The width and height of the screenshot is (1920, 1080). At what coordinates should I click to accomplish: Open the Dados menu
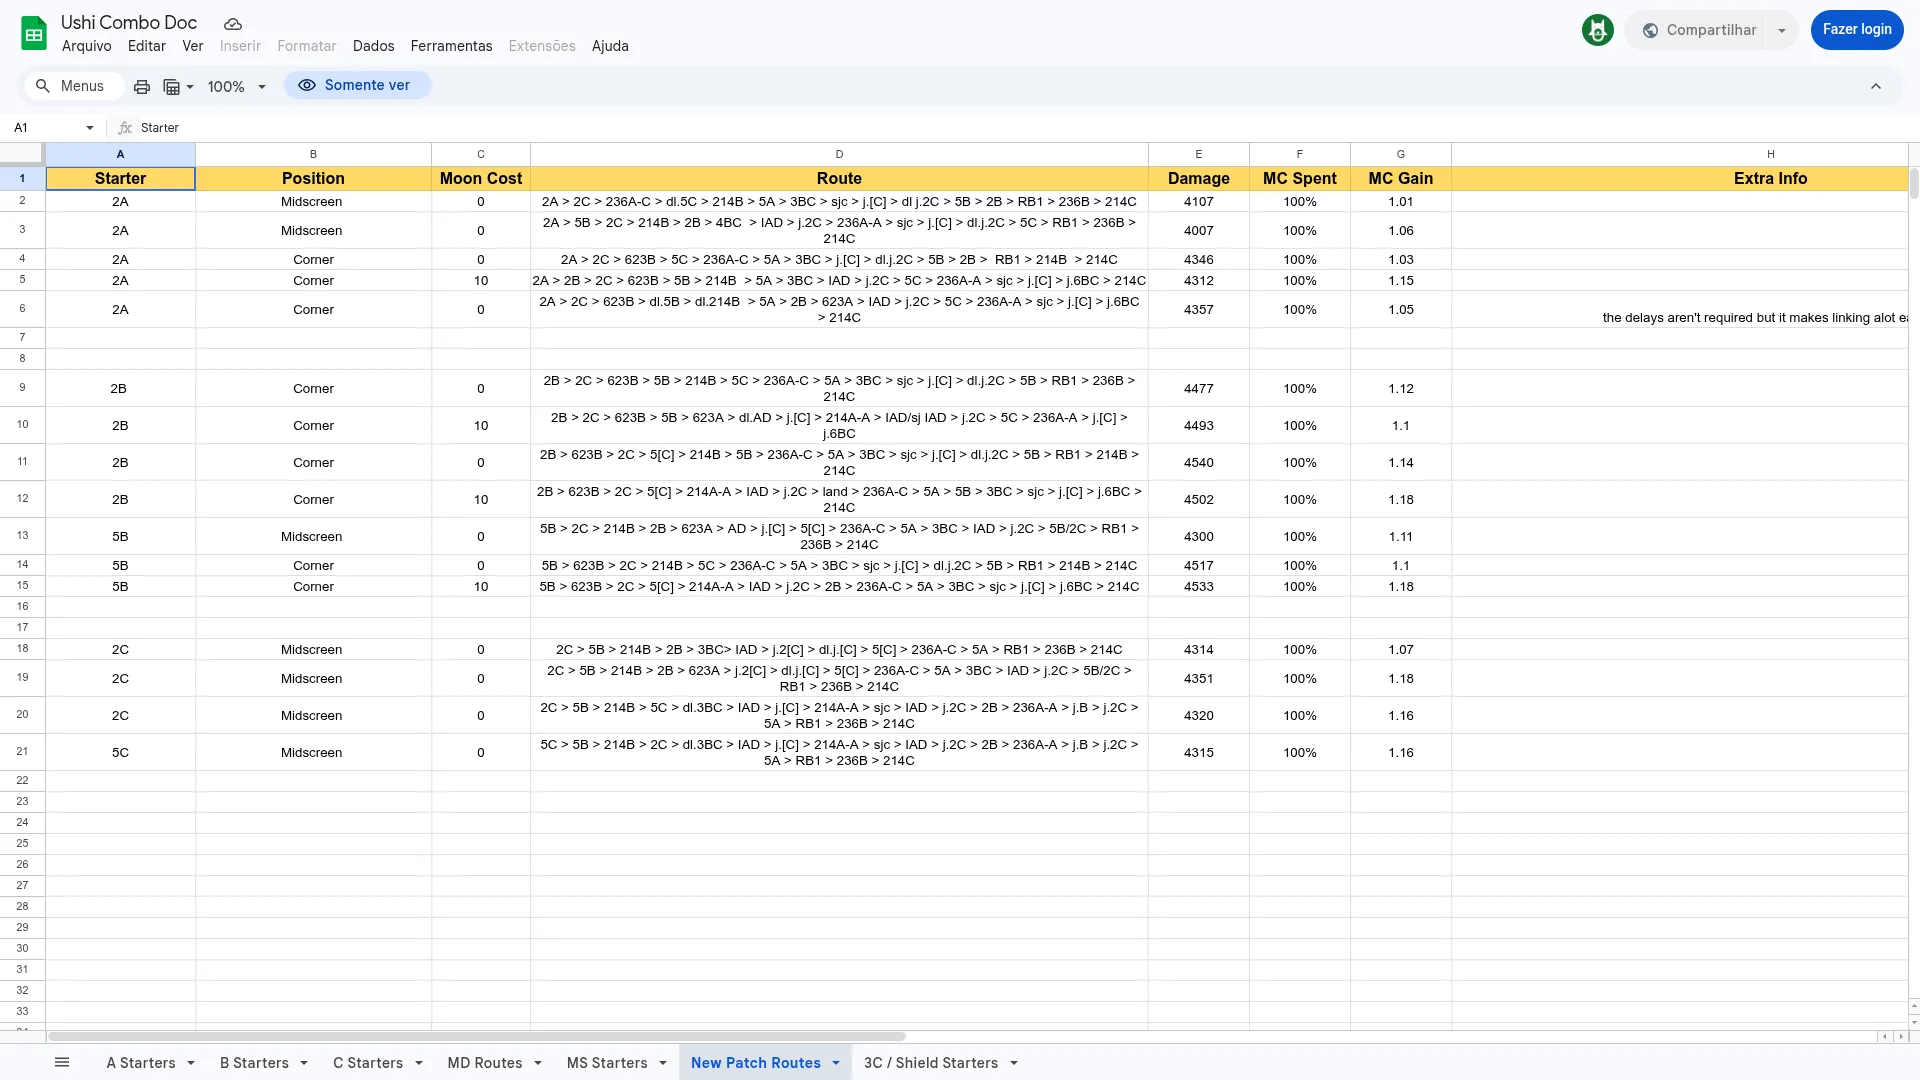(373, 46)
